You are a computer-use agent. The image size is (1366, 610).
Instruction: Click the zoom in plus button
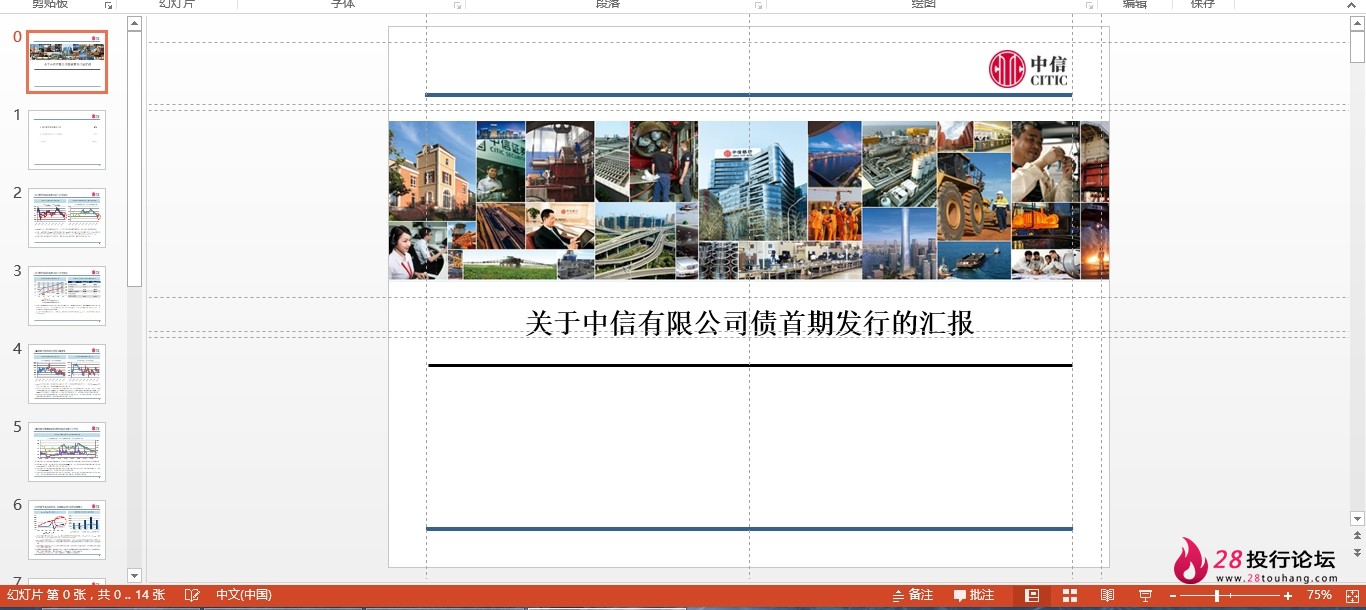tap(1288, 596)
